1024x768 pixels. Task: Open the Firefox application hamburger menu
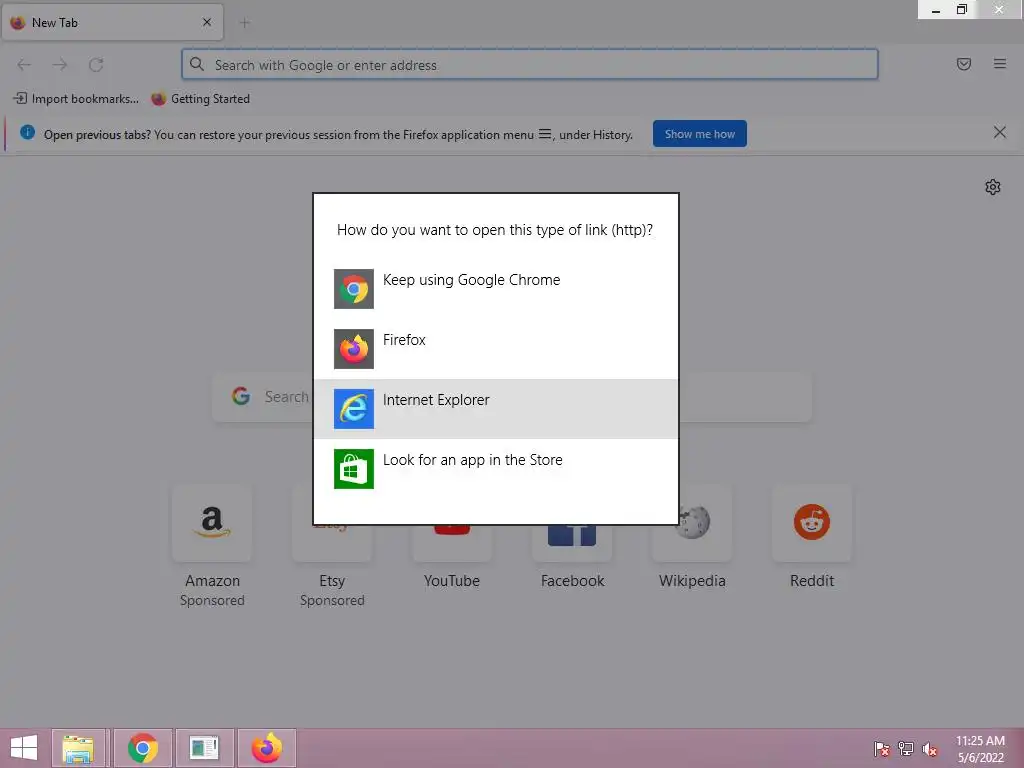[x=1000, y=64]
